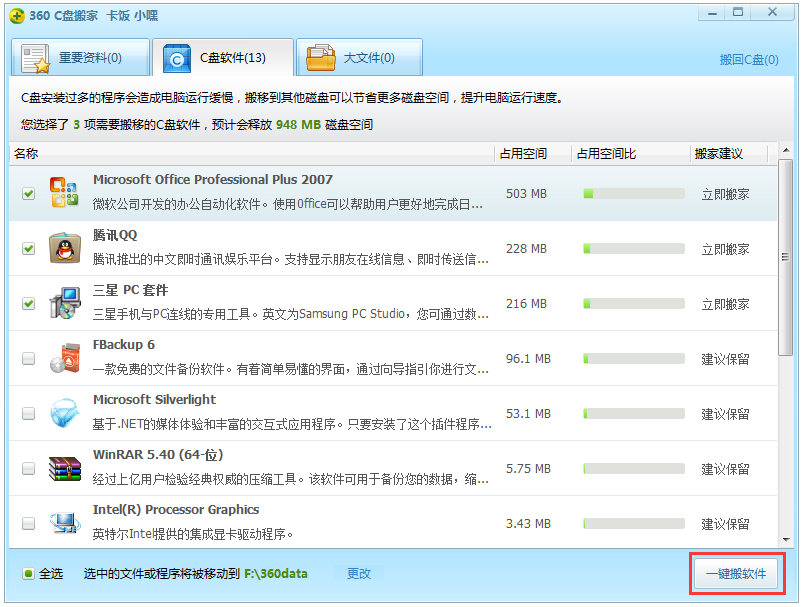The width and height of the screenshot is (804, 607).
Task: Maximize the 360 C盘搬家 window
Action: (x=737, y=13)
